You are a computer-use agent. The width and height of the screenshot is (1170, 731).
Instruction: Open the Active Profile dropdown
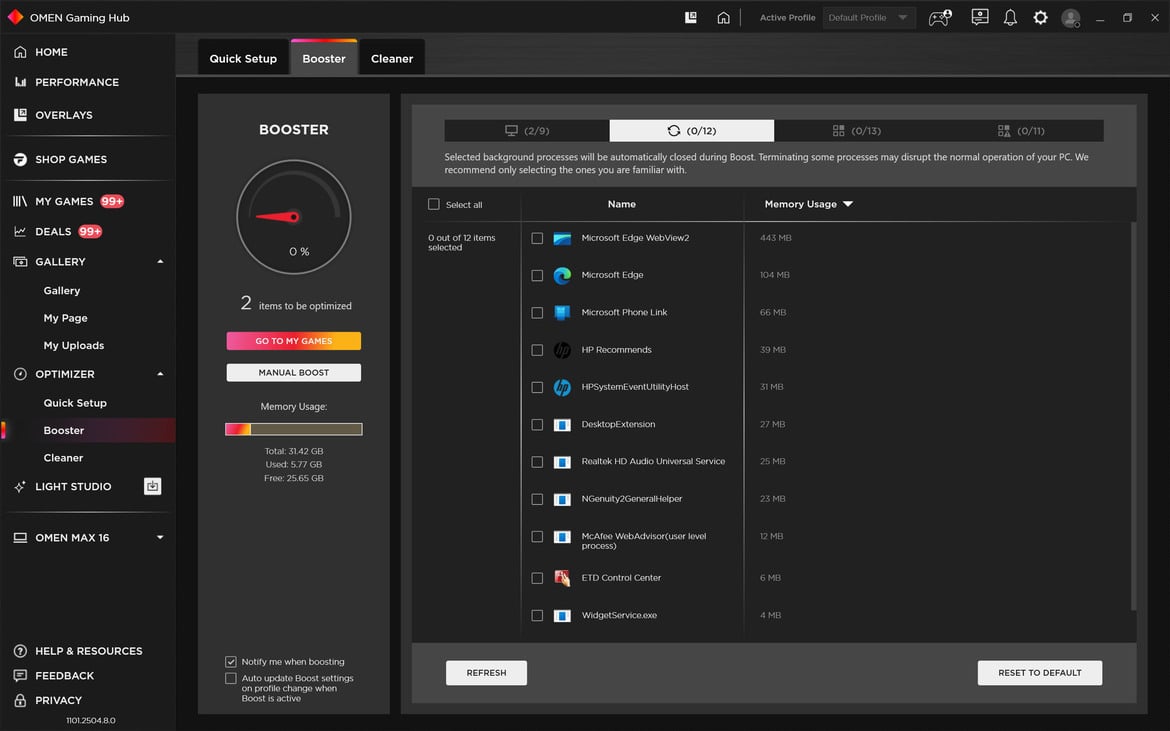click(869, 17)
